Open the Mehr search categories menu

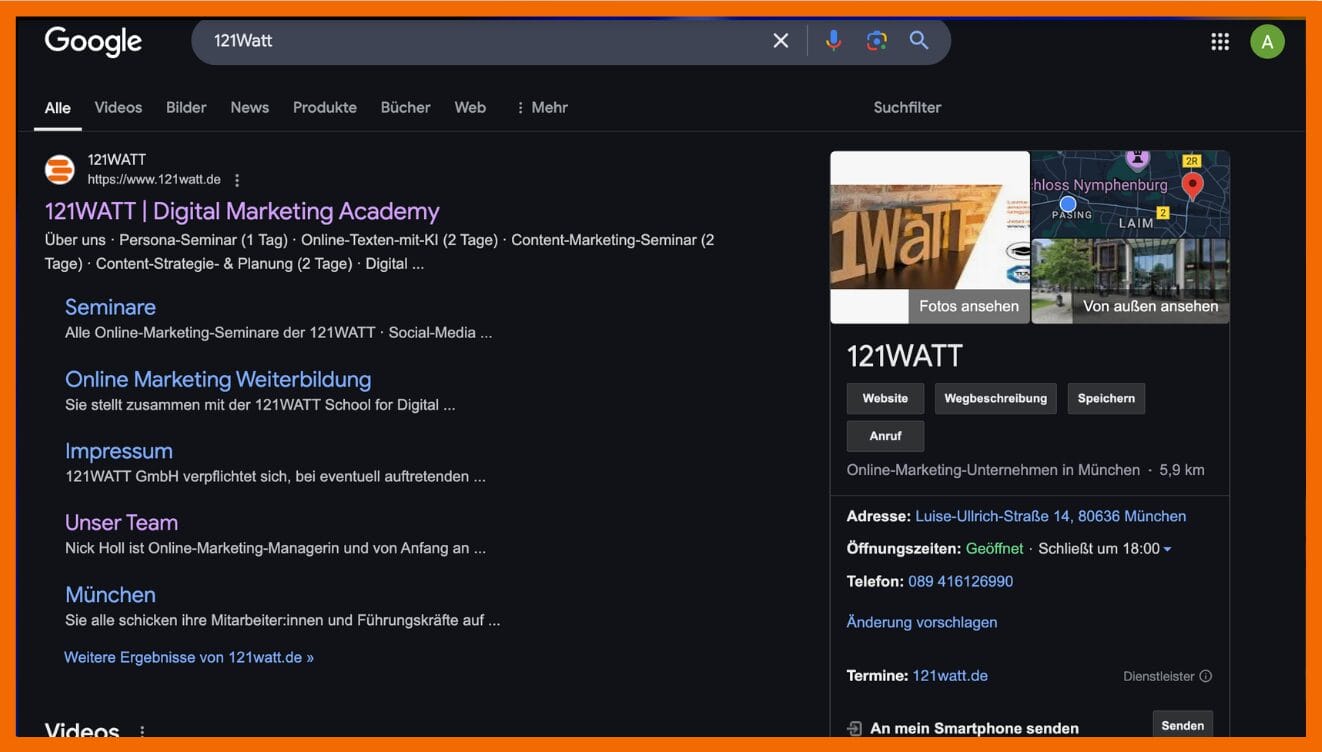(x=543, y=107)
